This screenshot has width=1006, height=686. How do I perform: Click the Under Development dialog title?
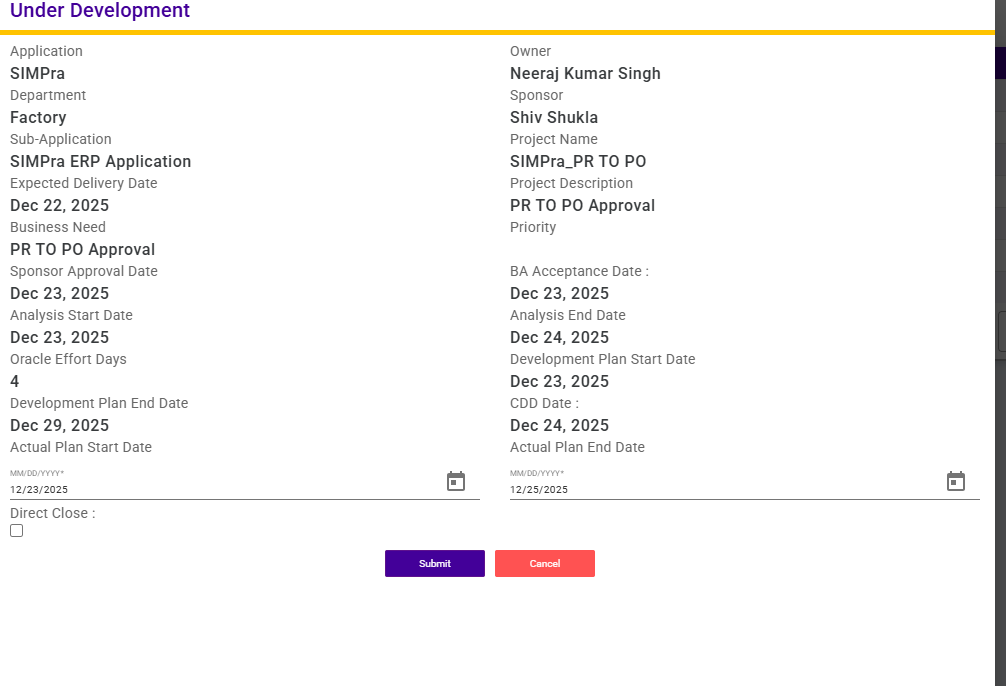pos(100,12)
